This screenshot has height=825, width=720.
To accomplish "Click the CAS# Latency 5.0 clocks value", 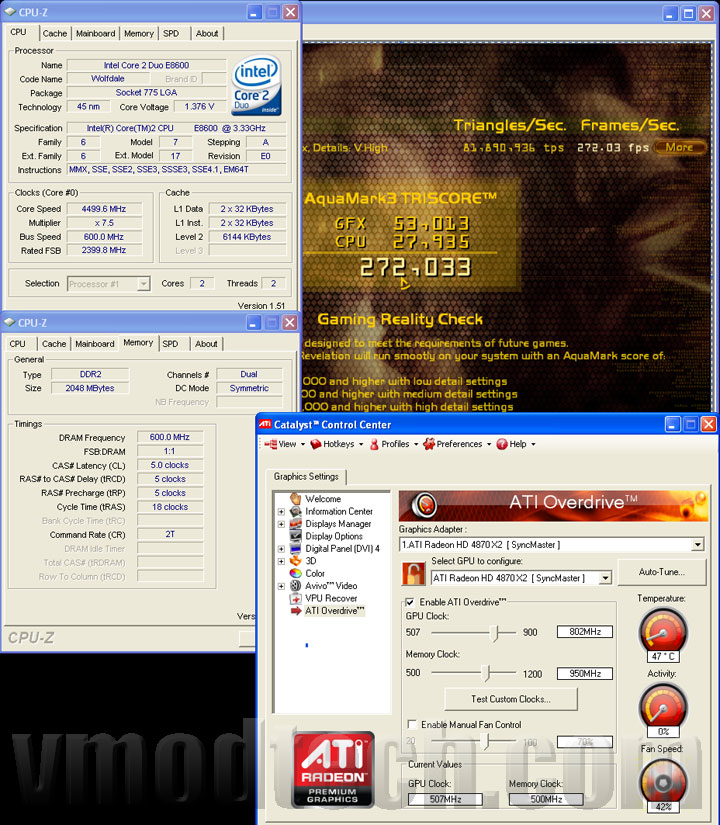I will point(169,465).
